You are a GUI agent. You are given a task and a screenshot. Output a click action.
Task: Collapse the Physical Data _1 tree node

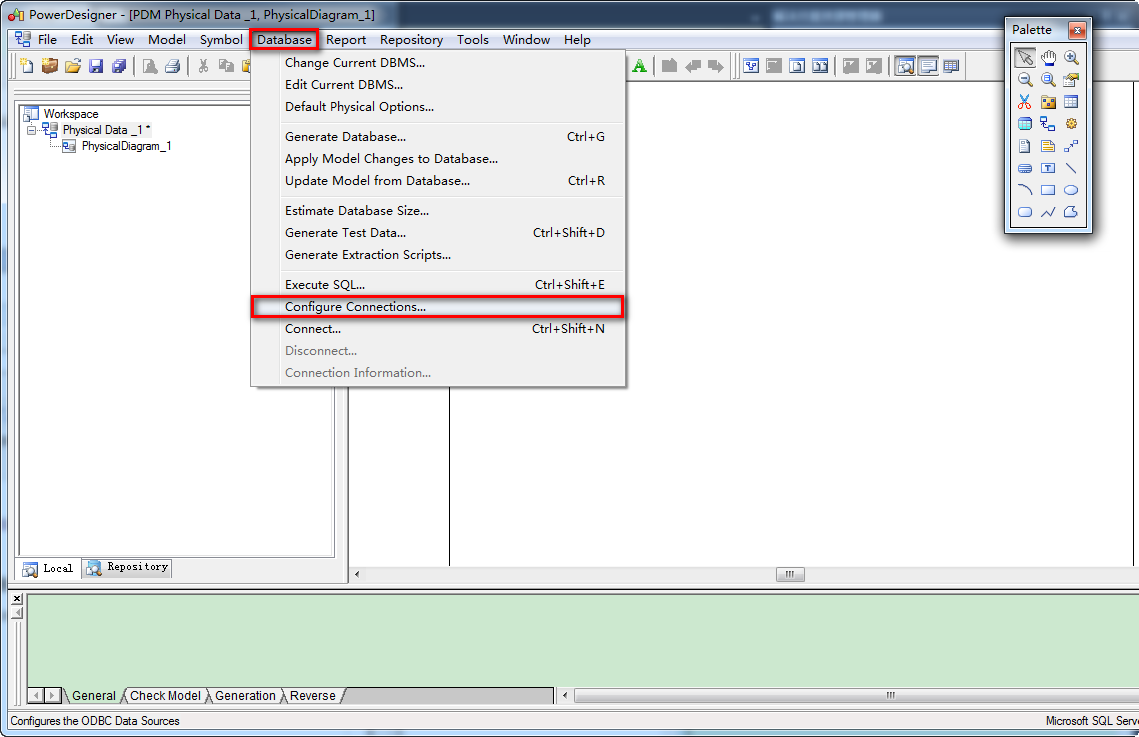pos(30,129)
